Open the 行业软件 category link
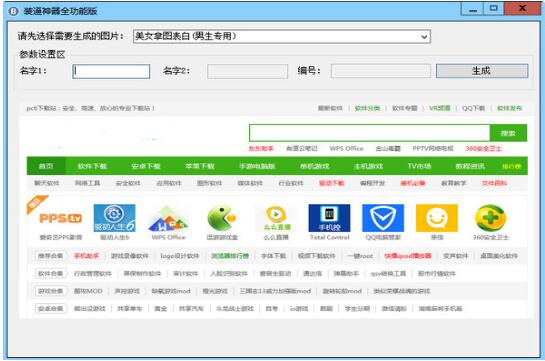The height and width of the screenshot is (361, 545). click(x=291, y=183)
